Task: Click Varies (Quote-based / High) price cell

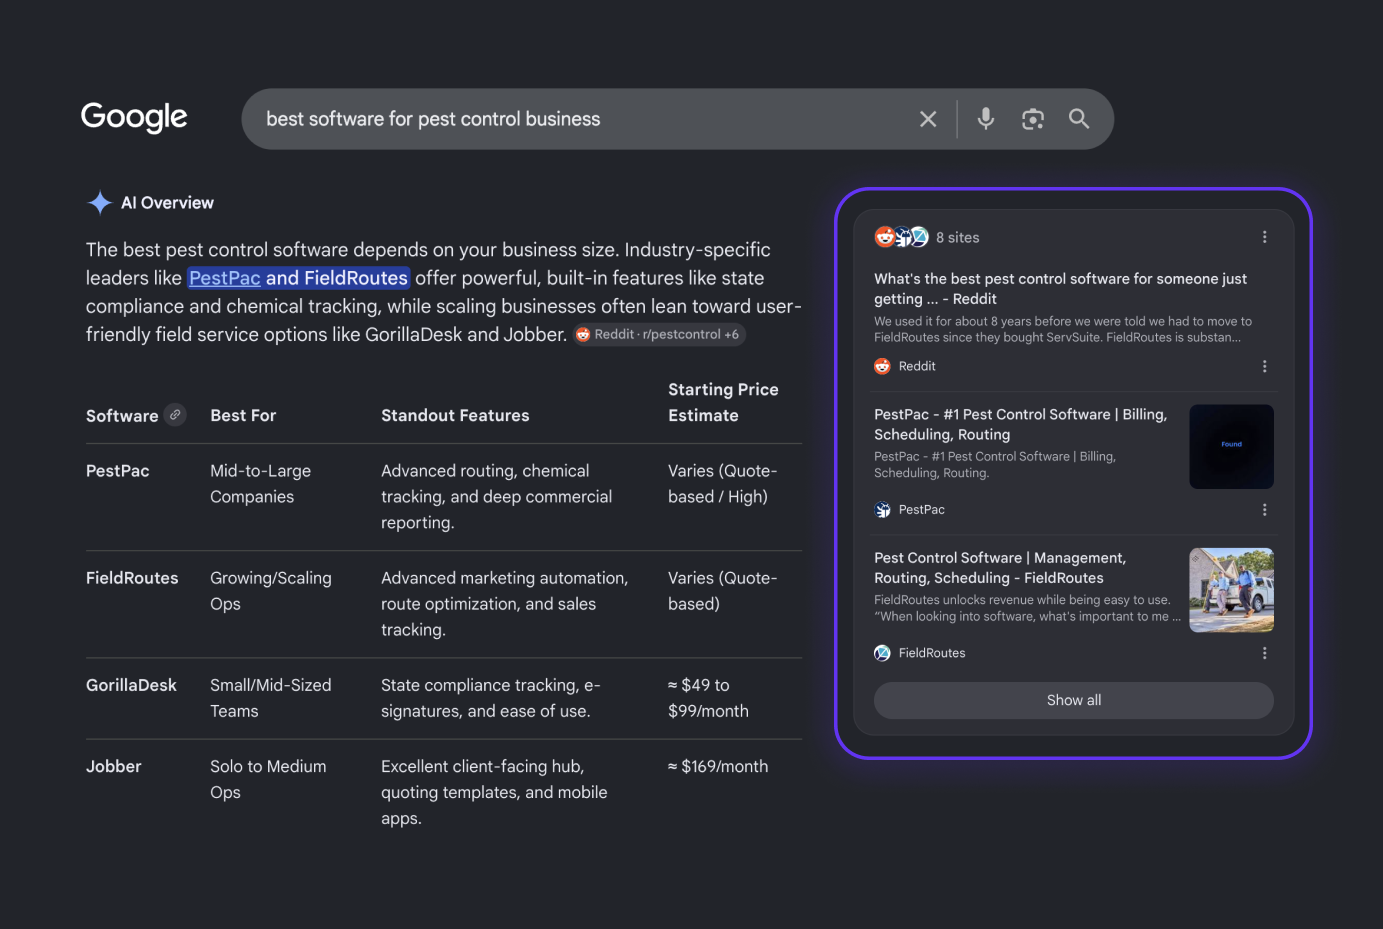Action: coord(722,484)
